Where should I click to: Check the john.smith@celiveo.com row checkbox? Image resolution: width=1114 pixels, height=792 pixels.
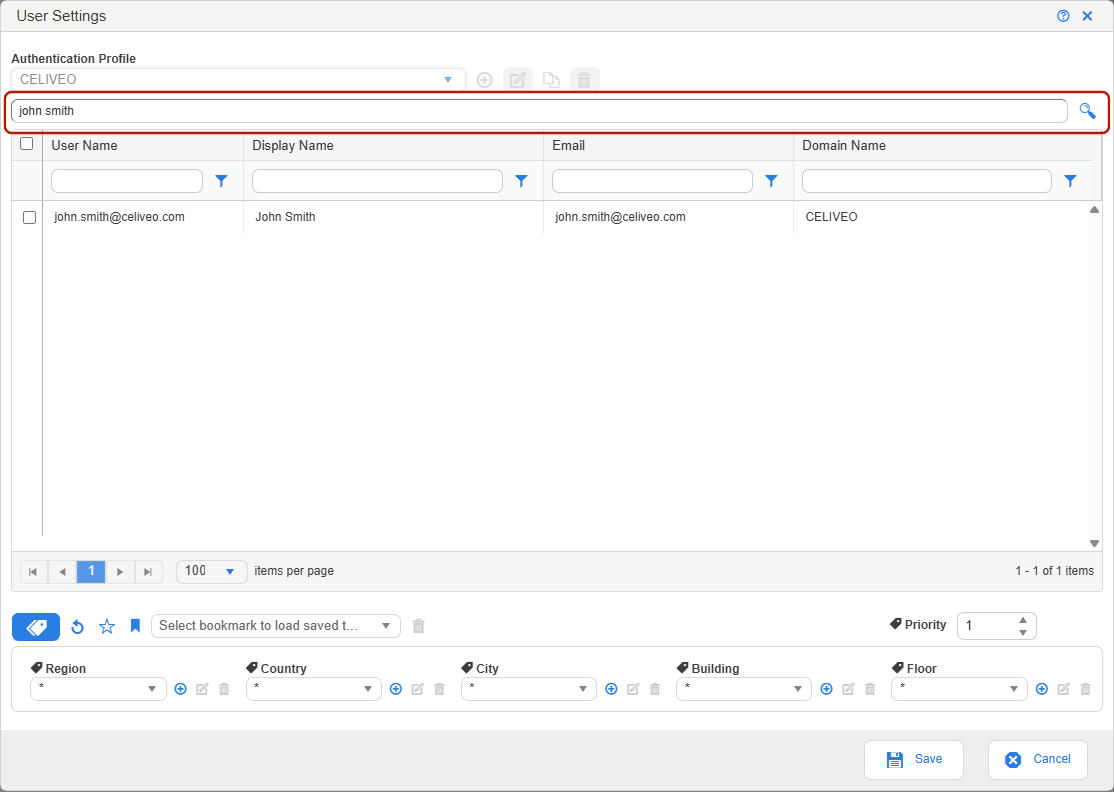[x=29, y=217]
